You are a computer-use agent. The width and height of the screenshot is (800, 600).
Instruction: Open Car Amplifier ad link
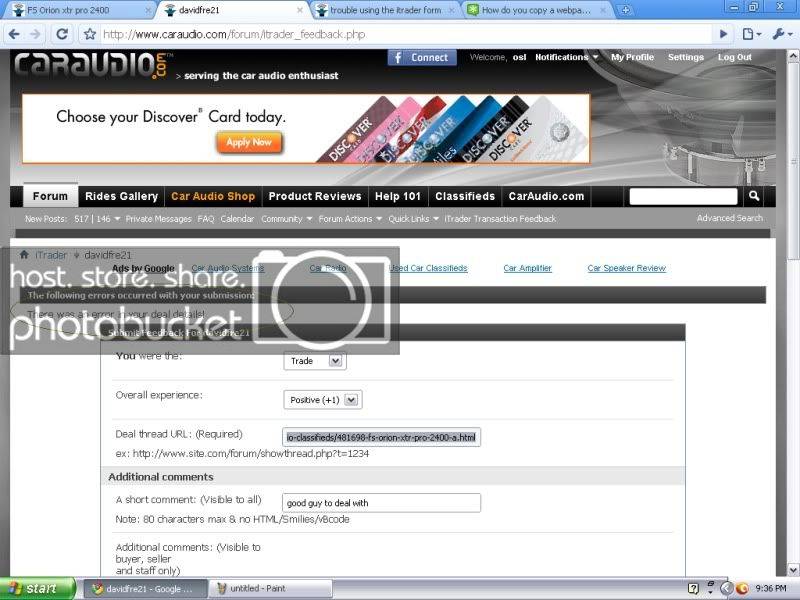point(528,268)
